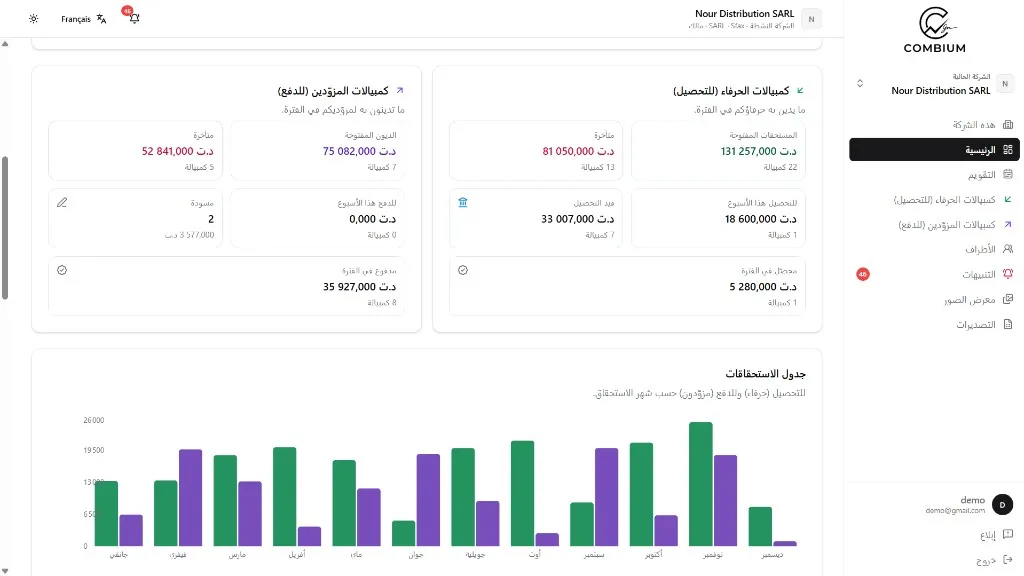Screen dimensions: 1024x576
Task: Click green arrow icon by كمبيالات الحرفاء heading
Action: coord(801,90)
